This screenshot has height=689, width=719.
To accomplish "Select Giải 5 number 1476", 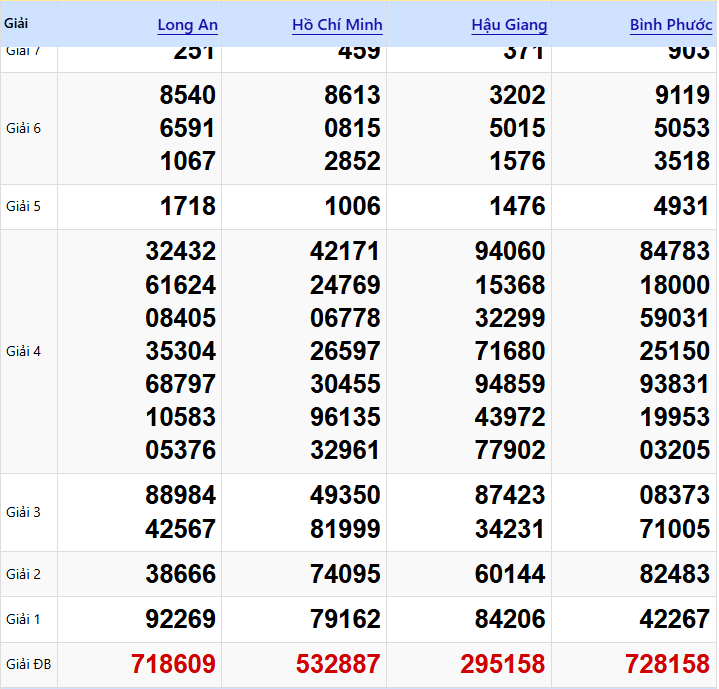I will pos(517,206).
